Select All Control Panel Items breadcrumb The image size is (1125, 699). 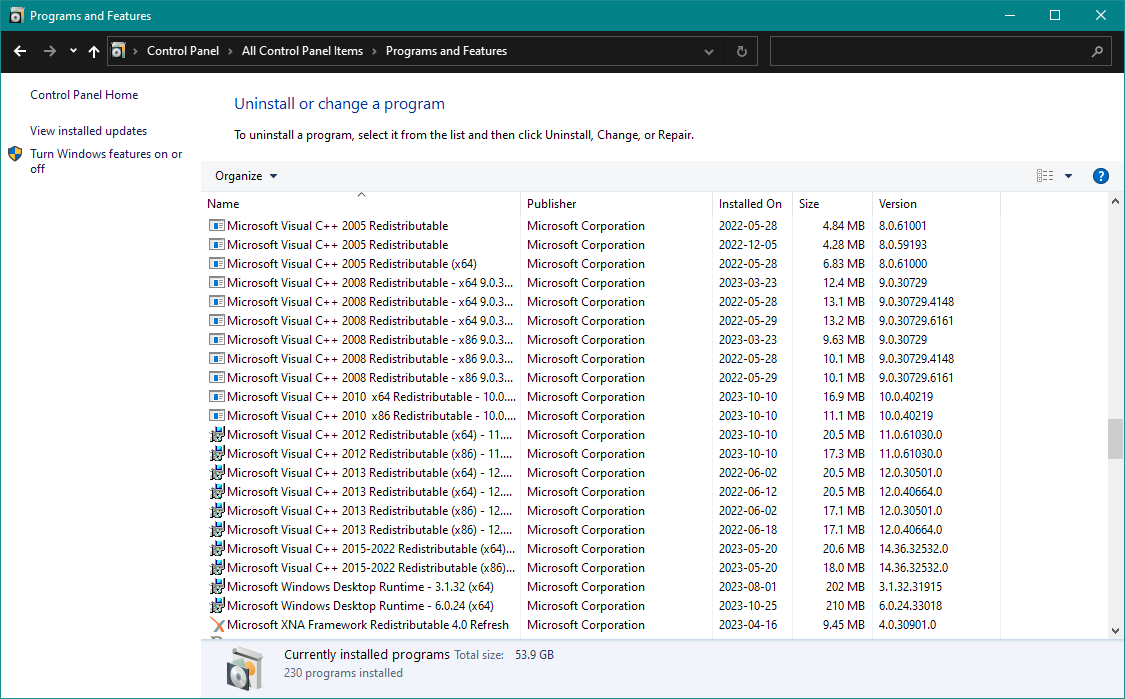pos(302,51)
